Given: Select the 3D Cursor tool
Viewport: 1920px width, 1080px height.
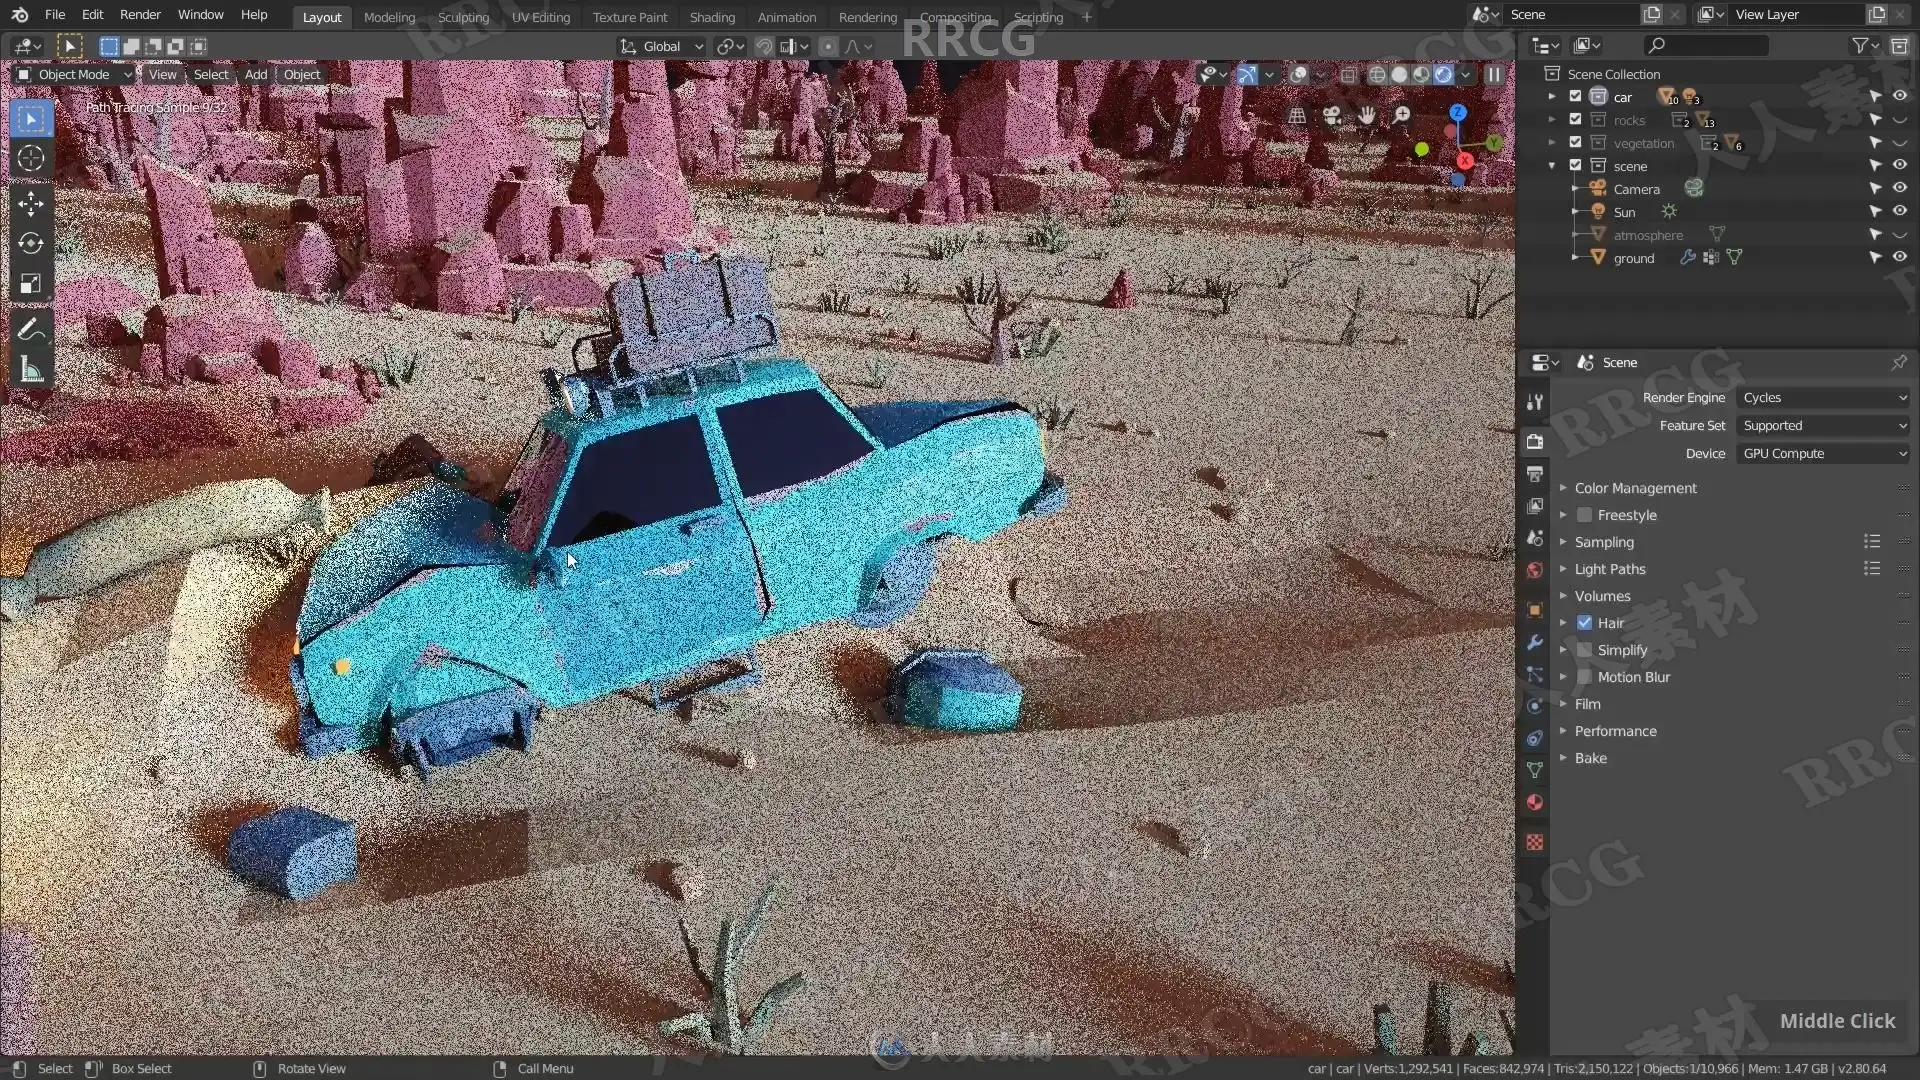Looking at the screenshot, I should pyautogui.click(x=31, y=158).
